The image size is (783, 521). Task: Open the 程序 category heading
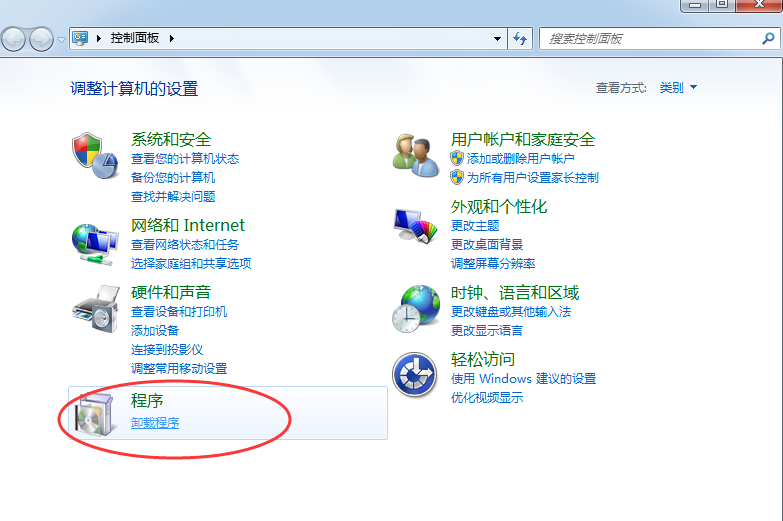[147, 401]
